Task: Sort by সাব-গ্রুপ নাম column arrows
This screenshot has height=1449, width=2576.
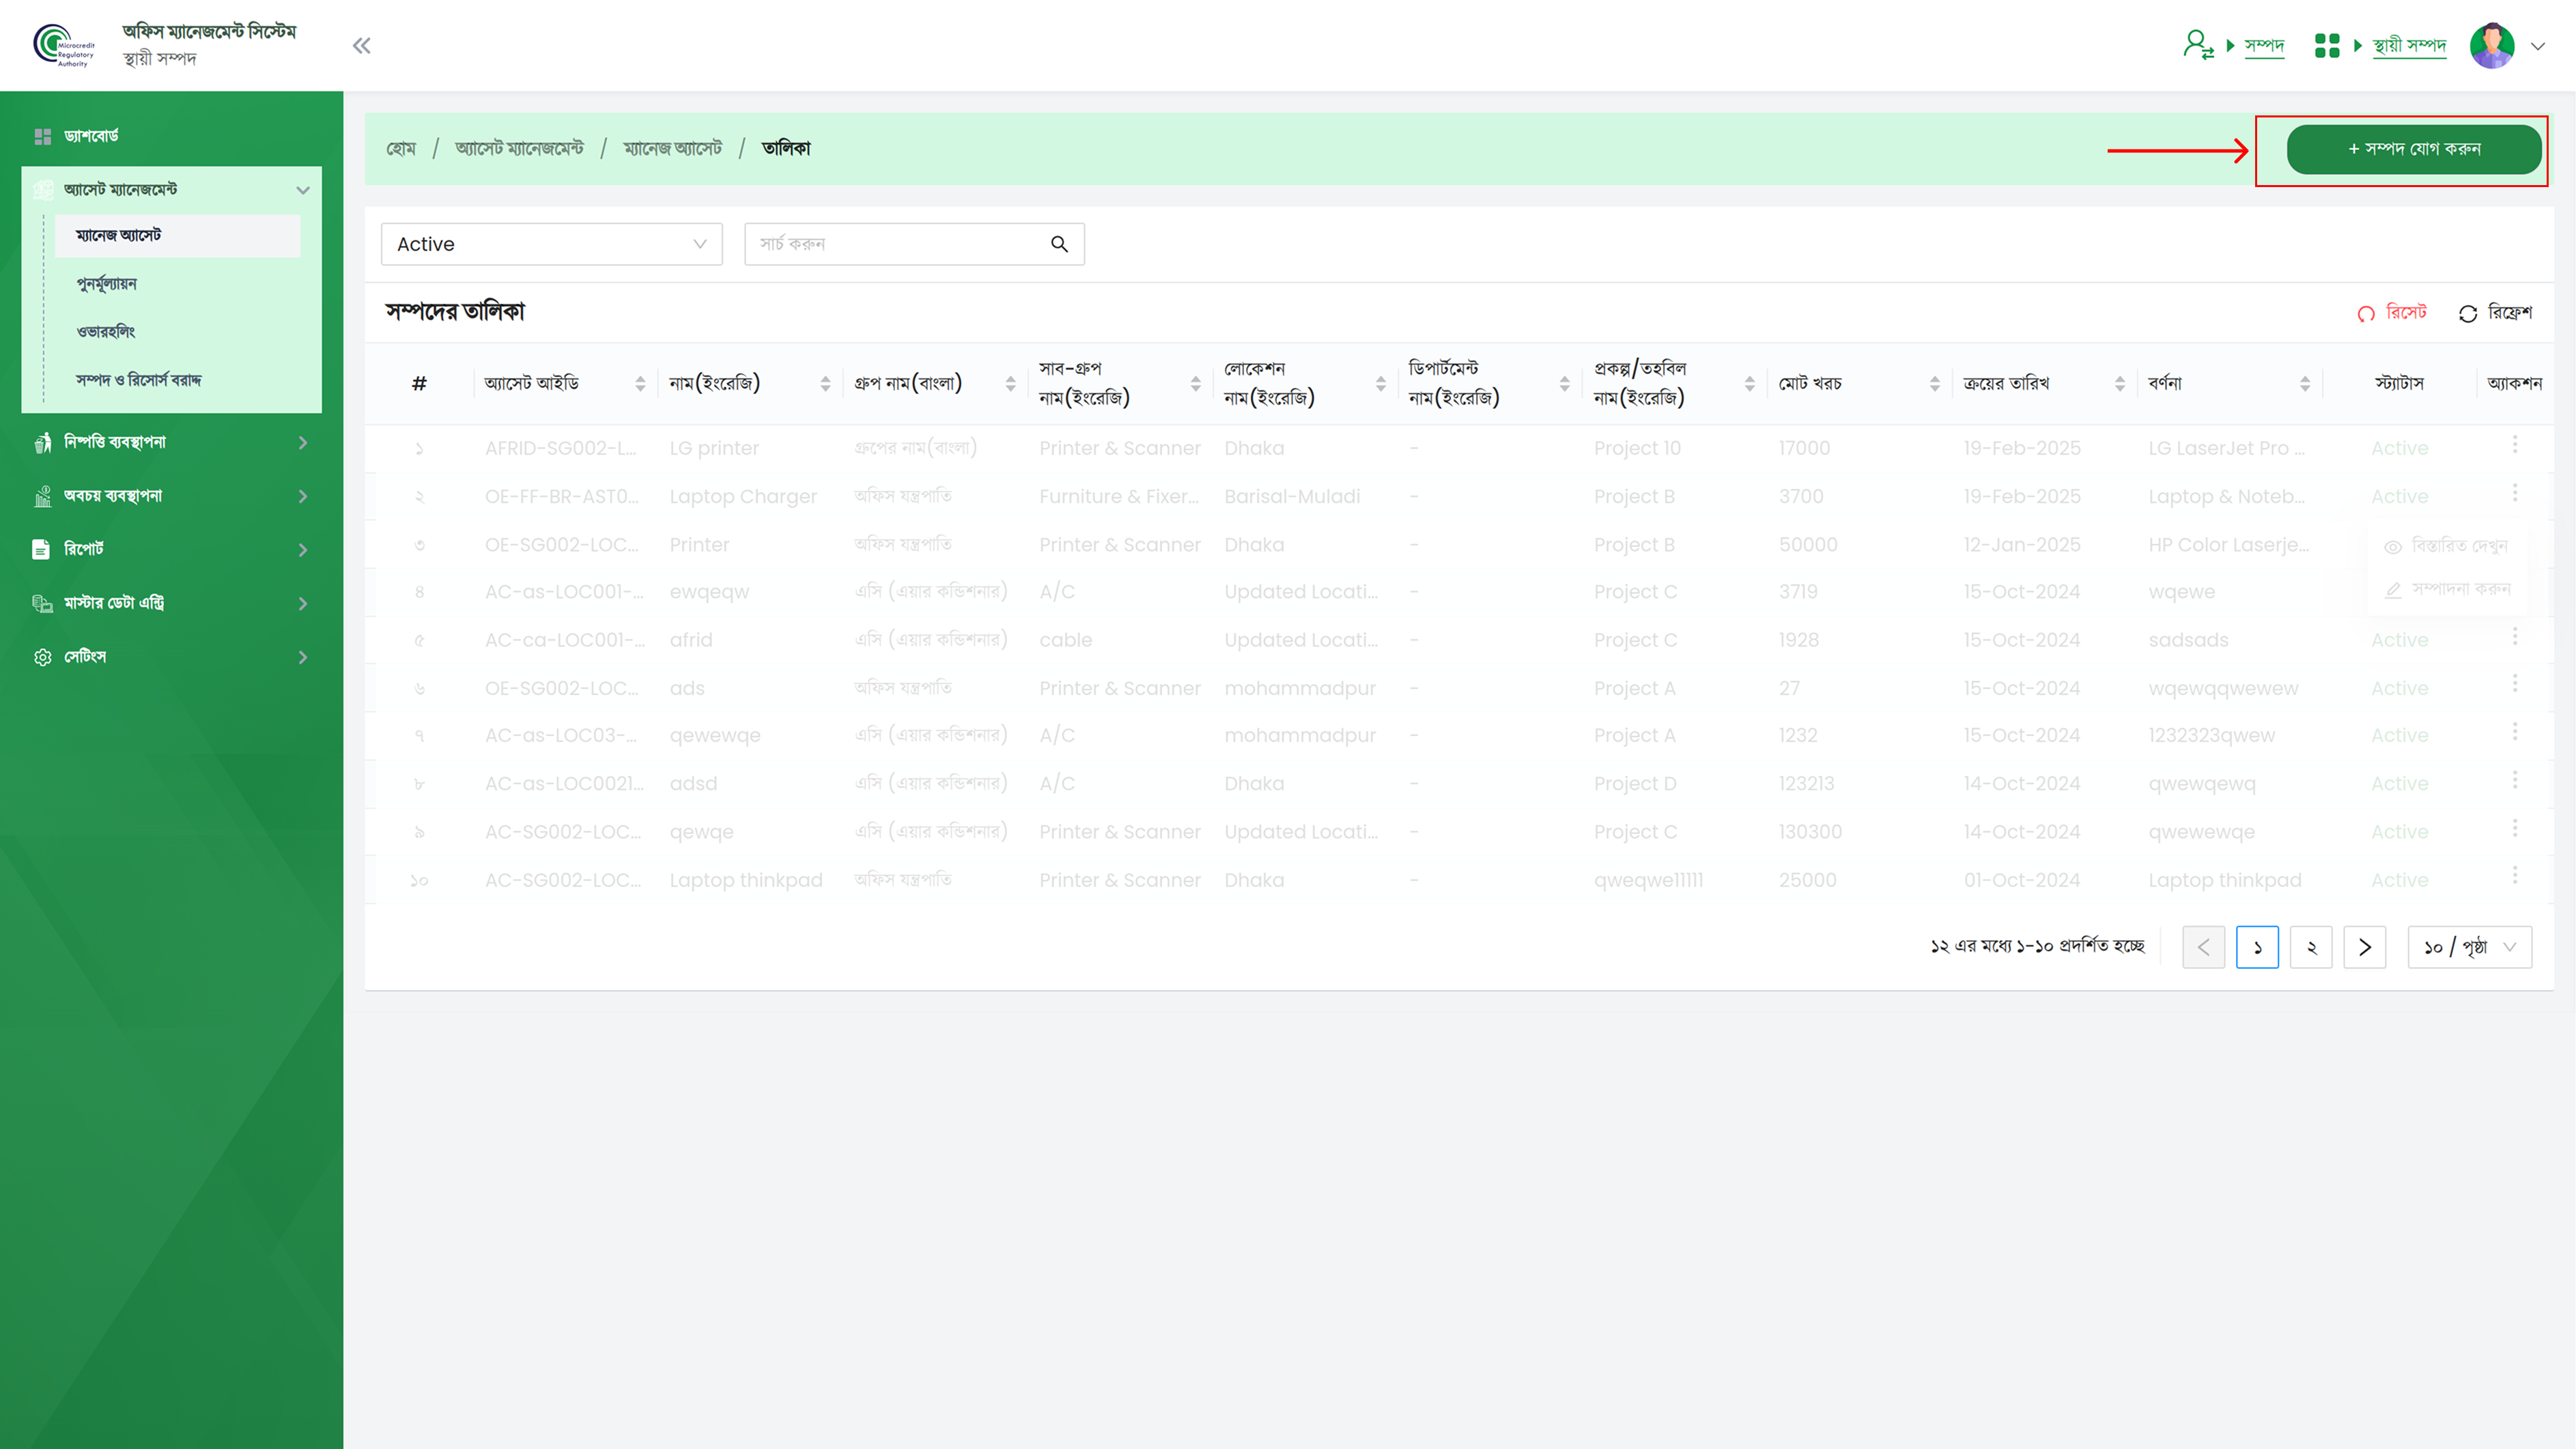Action: pos(1195,384)
